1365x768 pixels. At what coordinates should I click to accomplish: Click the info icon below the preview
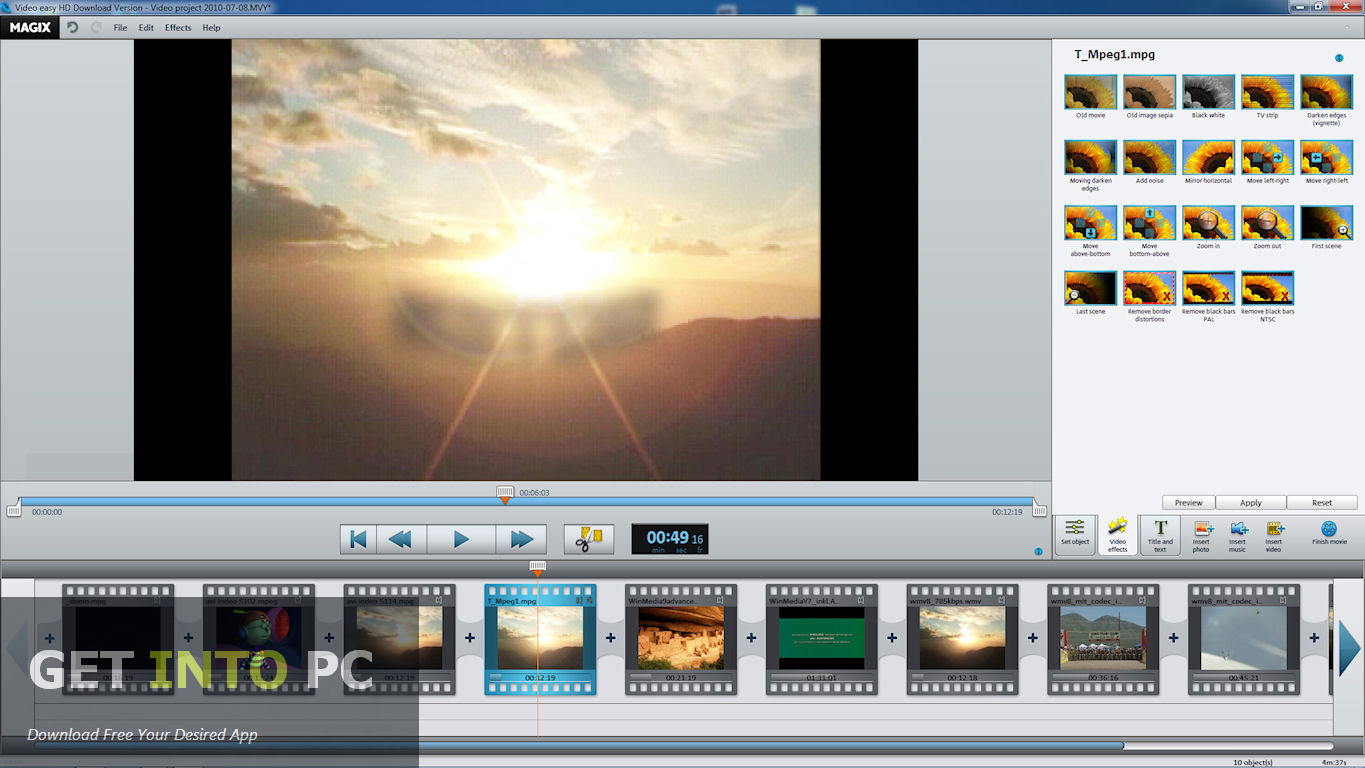pos(1038,552)
